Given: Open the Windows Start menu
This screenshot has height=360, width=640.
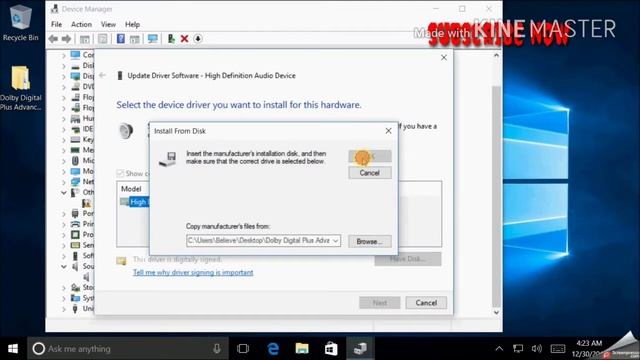Looking at the screenshot, I should click(13, 349).
